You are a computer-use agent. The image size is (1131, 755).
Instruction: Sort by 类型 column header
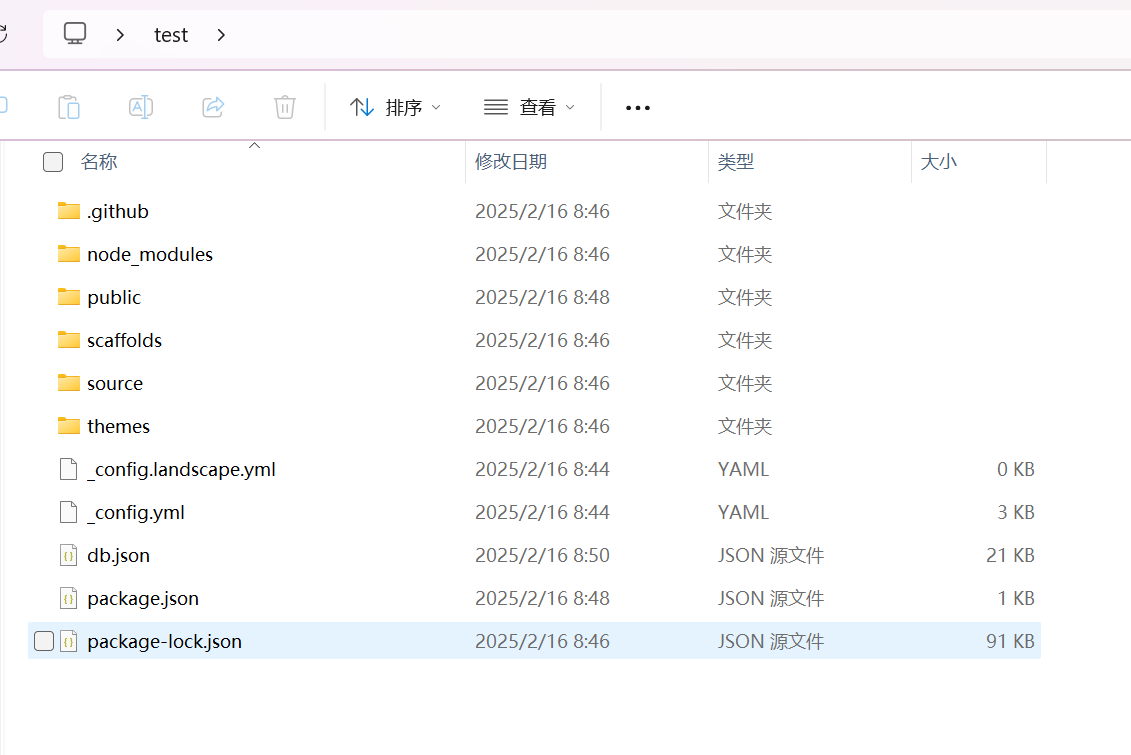click(736, 162)
